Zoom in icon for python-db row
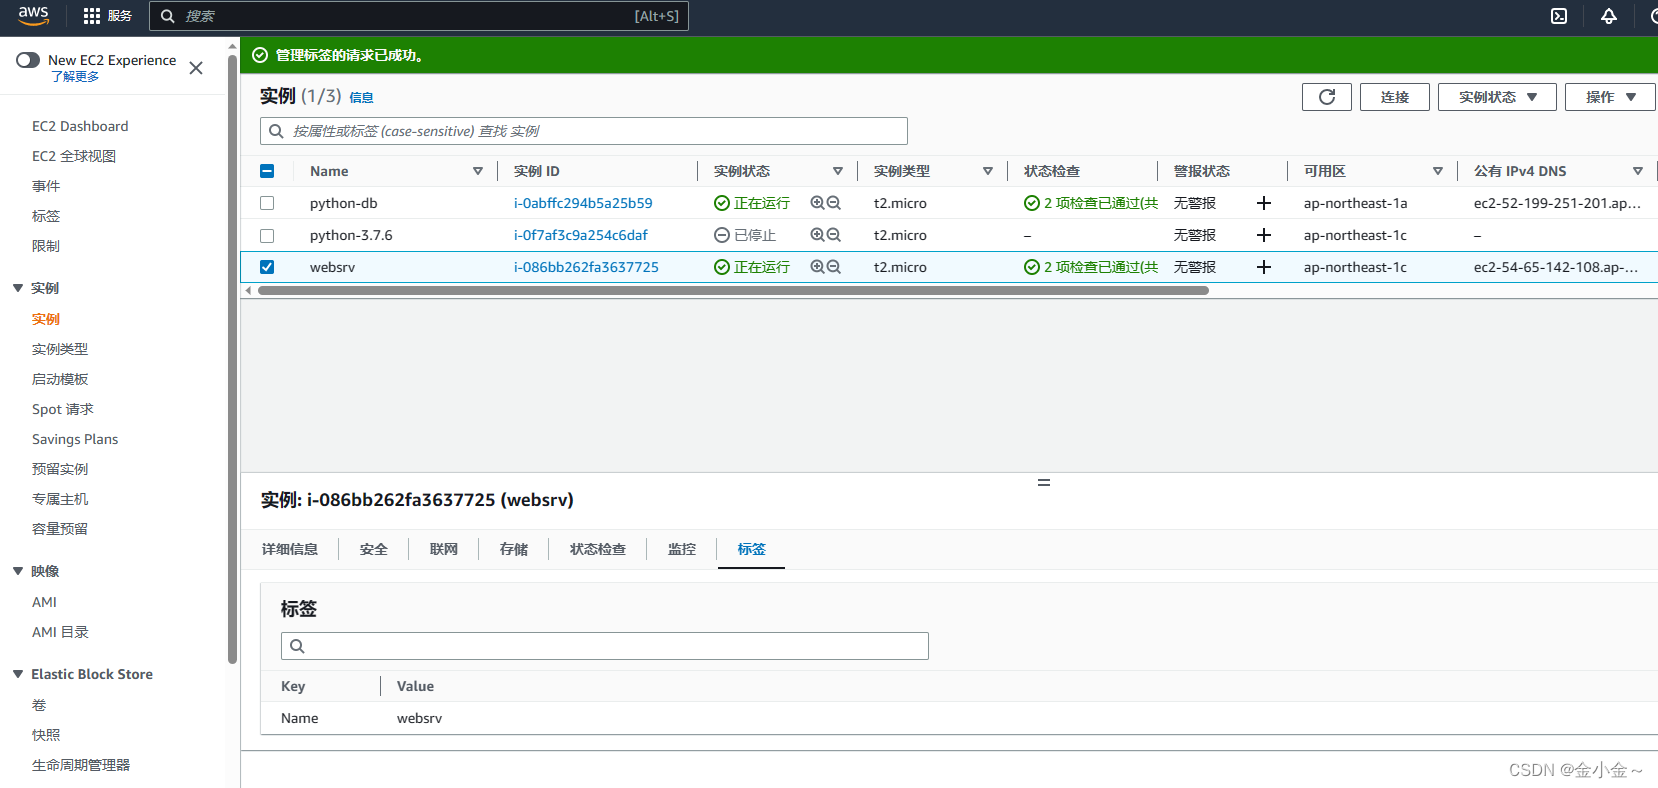1658x788 pixels. coord(817,203)
